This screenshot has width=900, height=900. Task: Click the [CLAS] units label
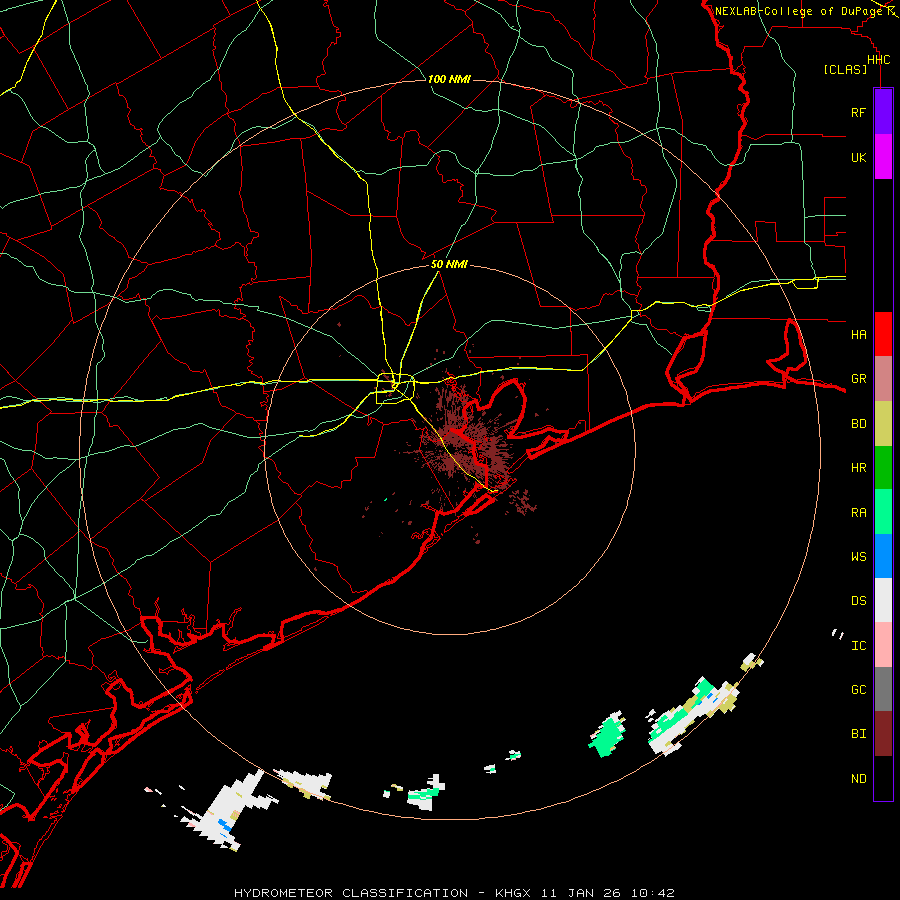pos(845,70)
